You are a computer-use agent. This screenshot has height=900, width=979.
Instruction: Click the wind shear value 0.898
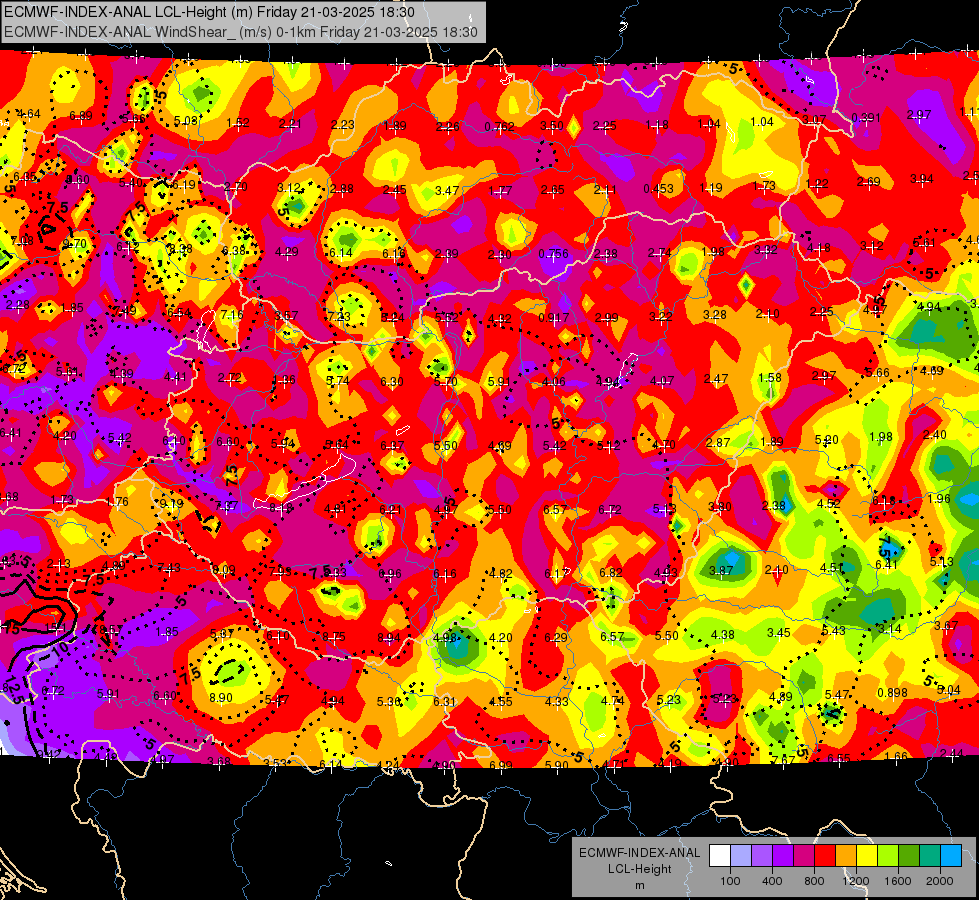tap(892, 693)
